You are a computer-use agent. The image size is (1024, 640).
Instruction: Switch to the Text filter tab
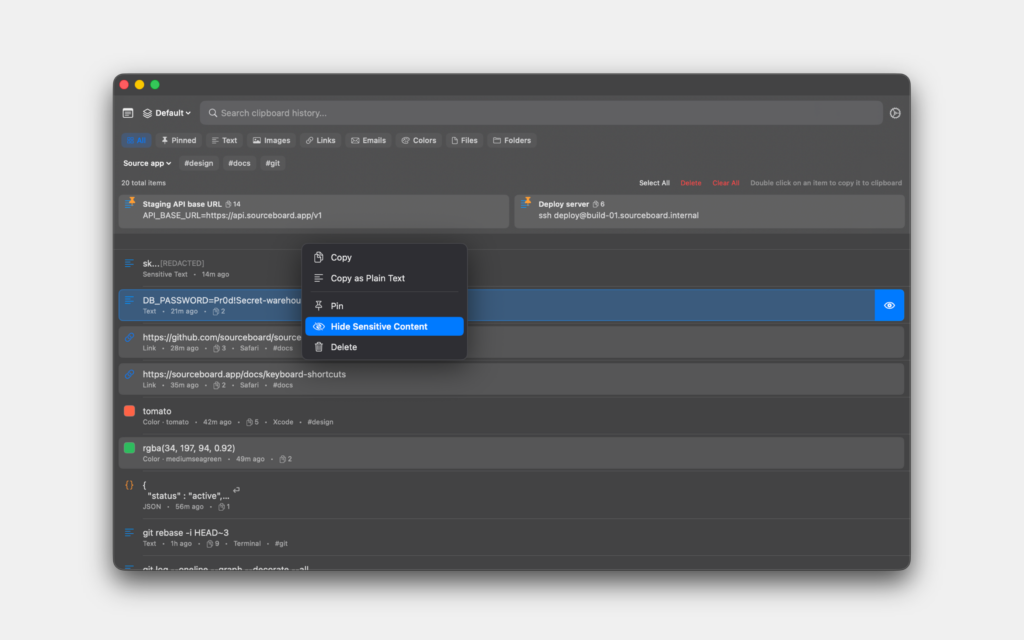pos(224,140)
